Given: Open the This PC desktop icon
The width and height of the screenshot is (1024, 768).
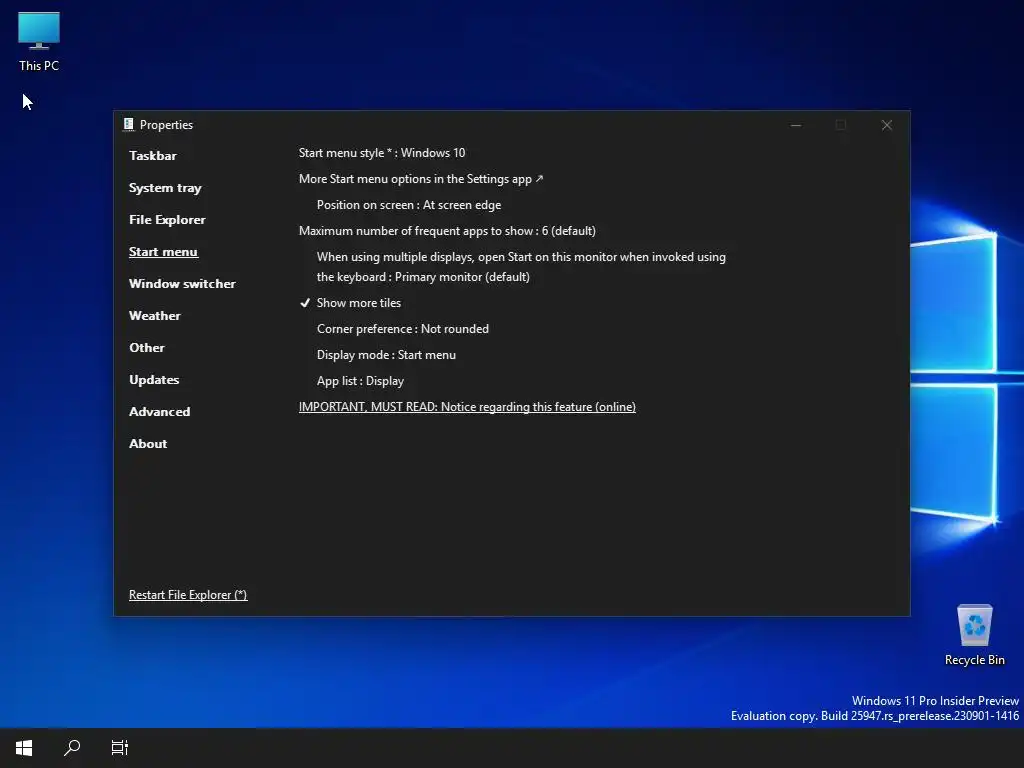Looking at the screenshot, I should (39, 42).
